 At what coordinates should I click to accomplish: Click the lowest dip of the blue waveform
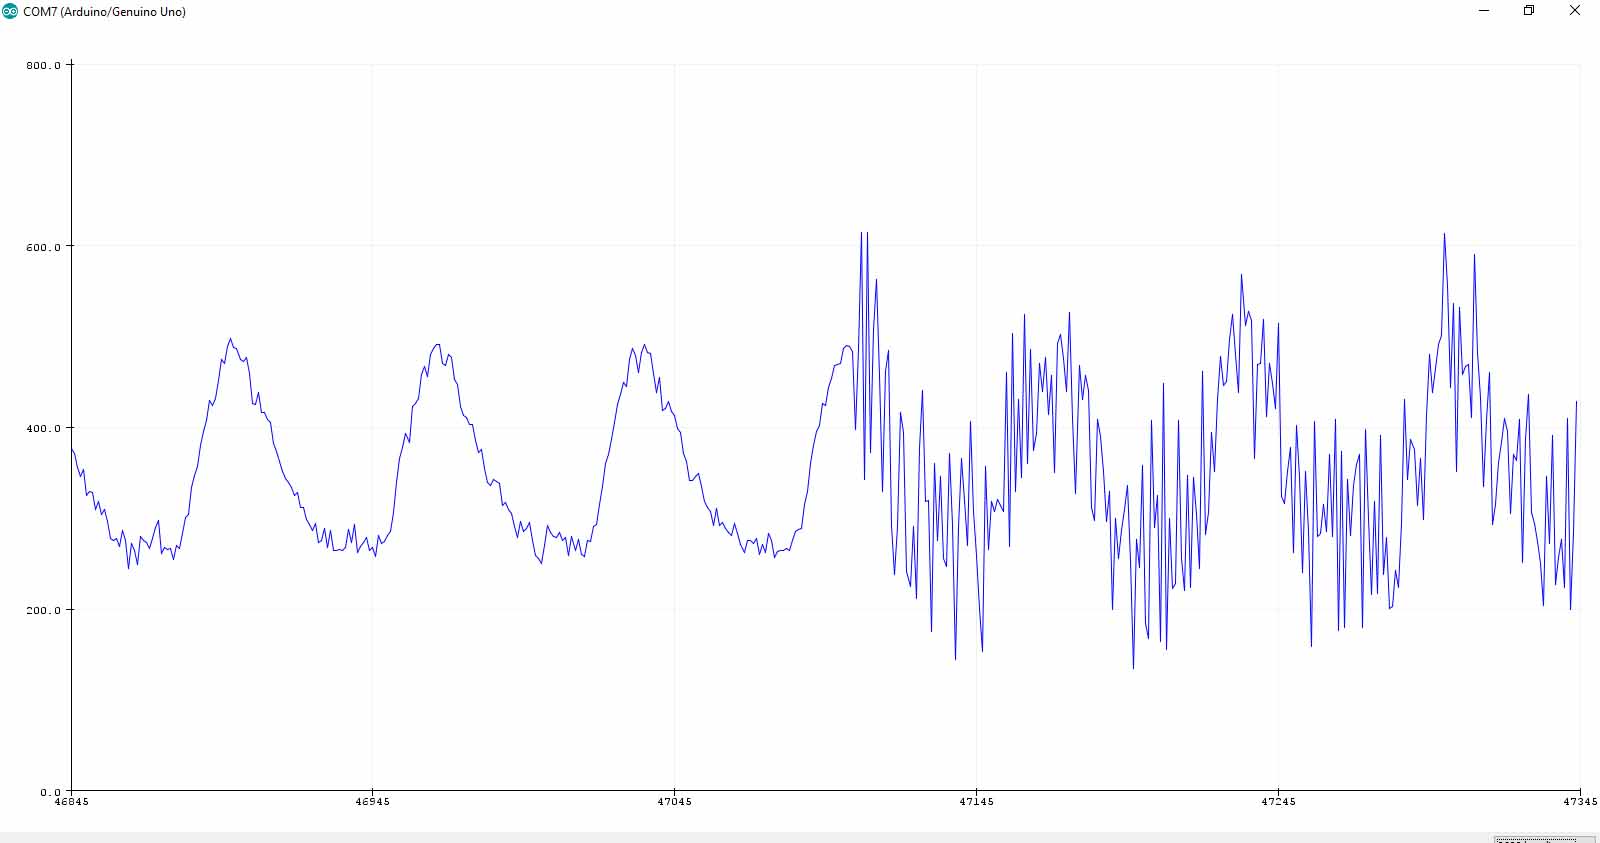[1133, 667]
